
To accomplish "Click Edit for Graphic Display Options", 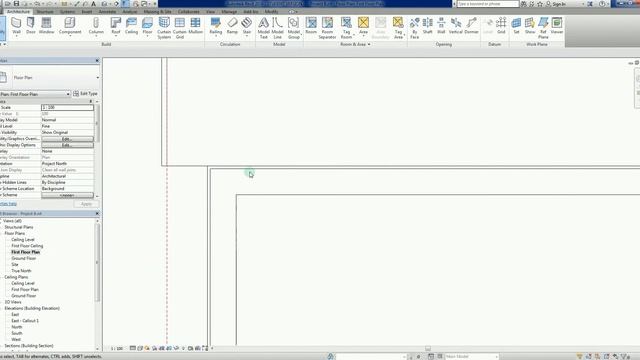I will coord(67,145).
